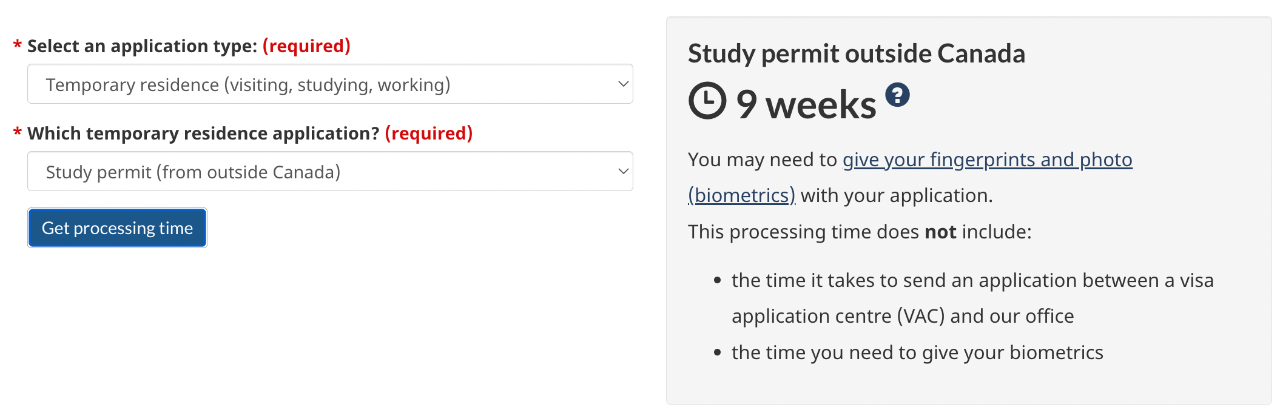Image resolution: width=1280 pixels, height=416 pixels.
Task: Click (required) beside Select an application type
Action: coord(306,46)
